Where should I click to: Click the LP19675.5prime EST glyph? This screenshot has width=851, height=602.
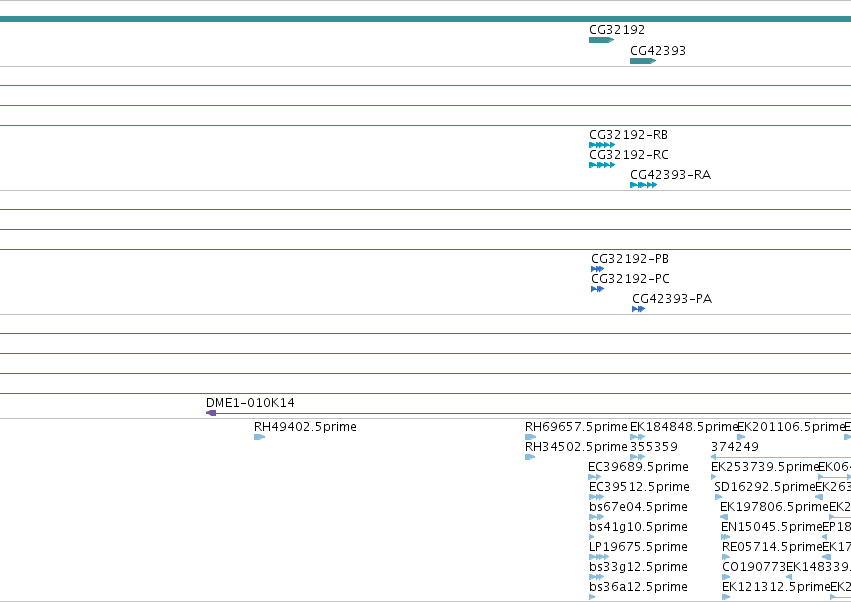(x=599, y=557)
